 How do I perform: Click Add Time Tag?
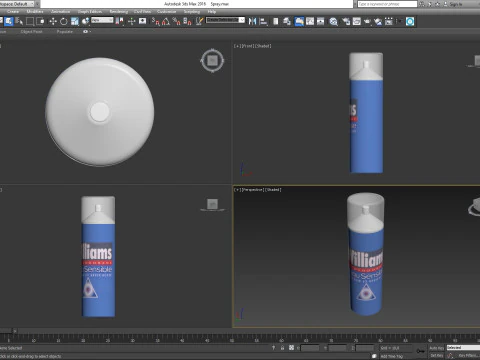pos(391,356)
